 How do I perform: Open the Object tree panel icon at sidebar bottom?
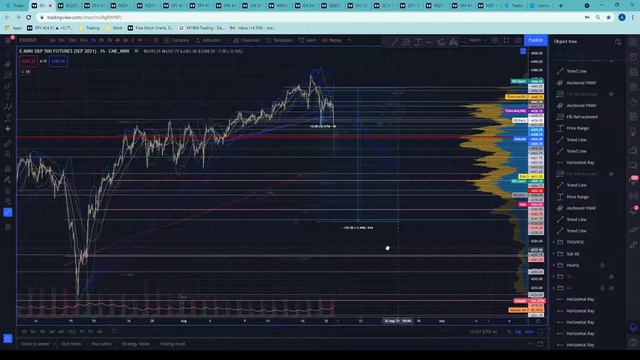pos(633,328)
